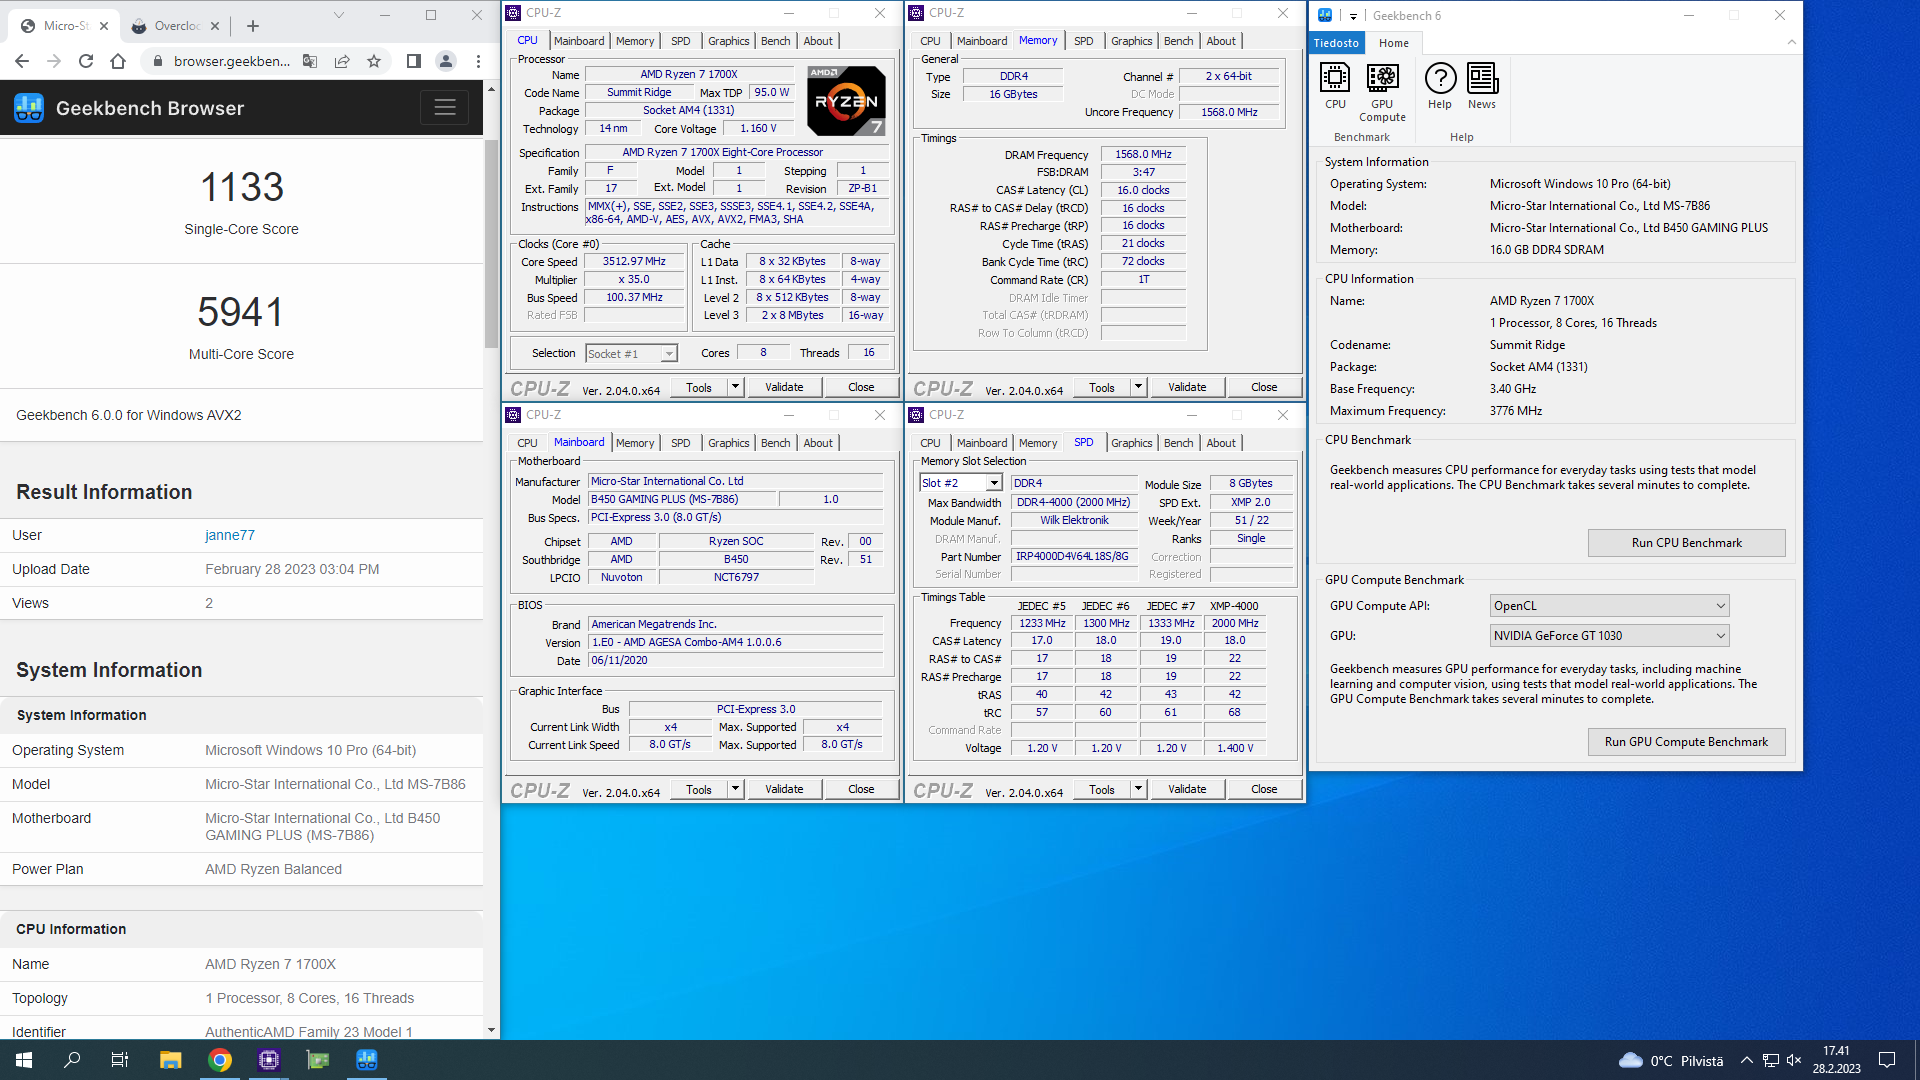Click the volume icon in system tray

pos(1794,1060)
